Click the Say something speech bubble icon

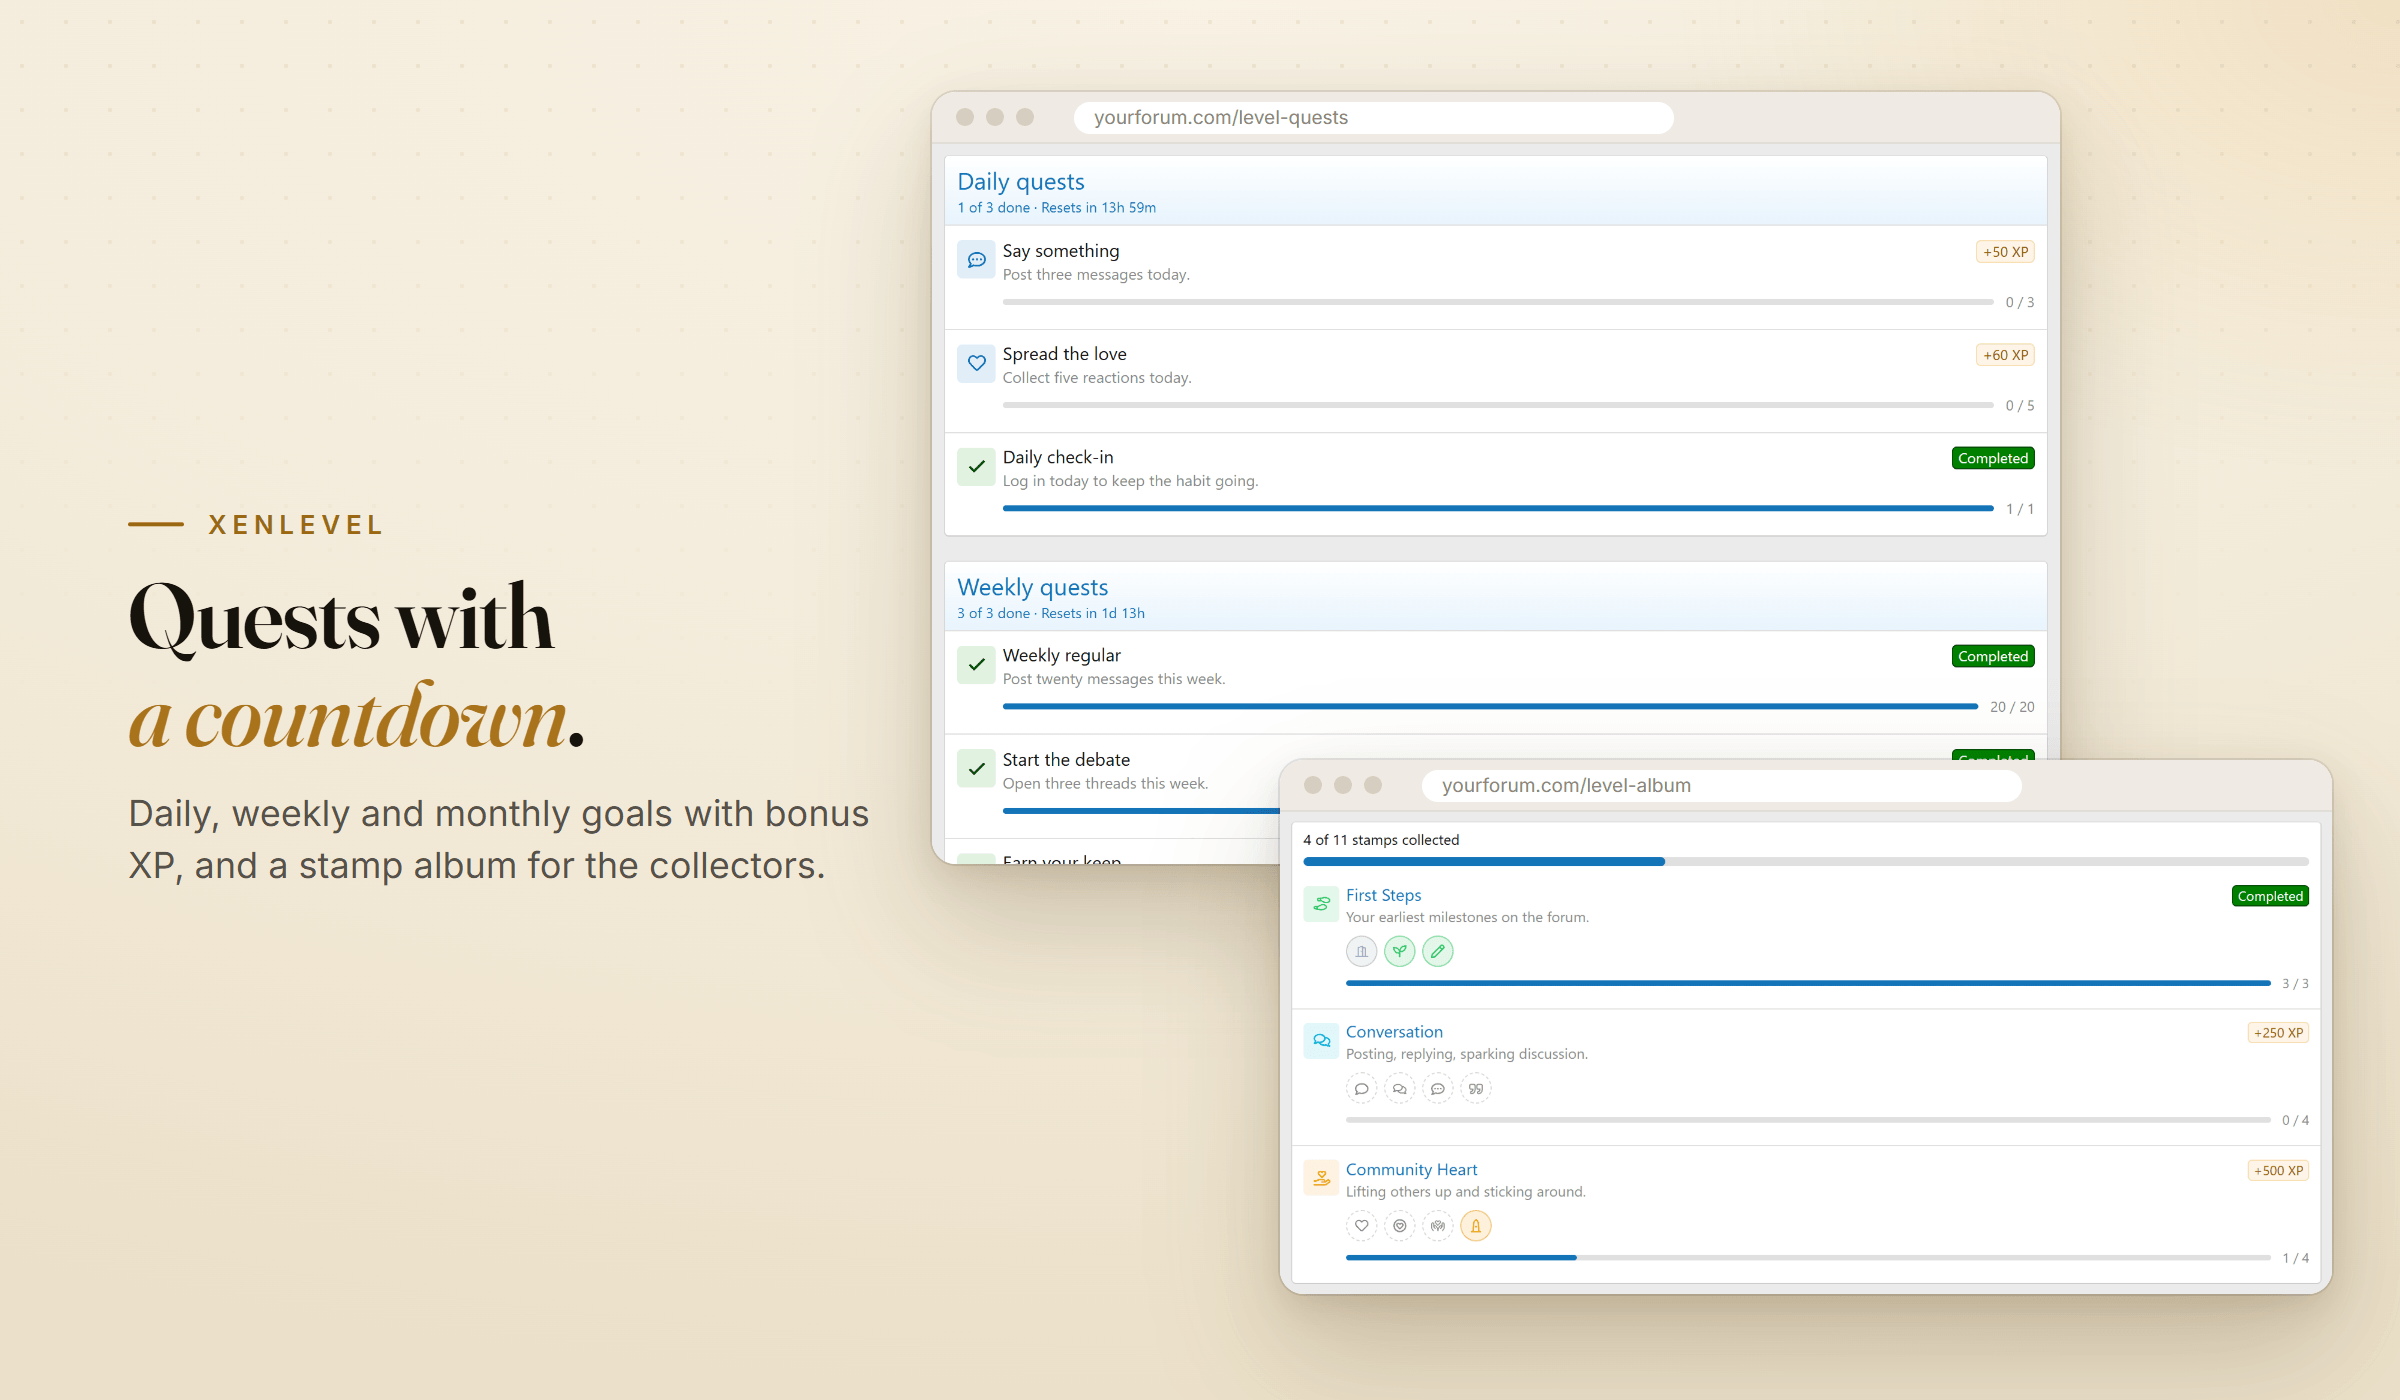[976, 260]
